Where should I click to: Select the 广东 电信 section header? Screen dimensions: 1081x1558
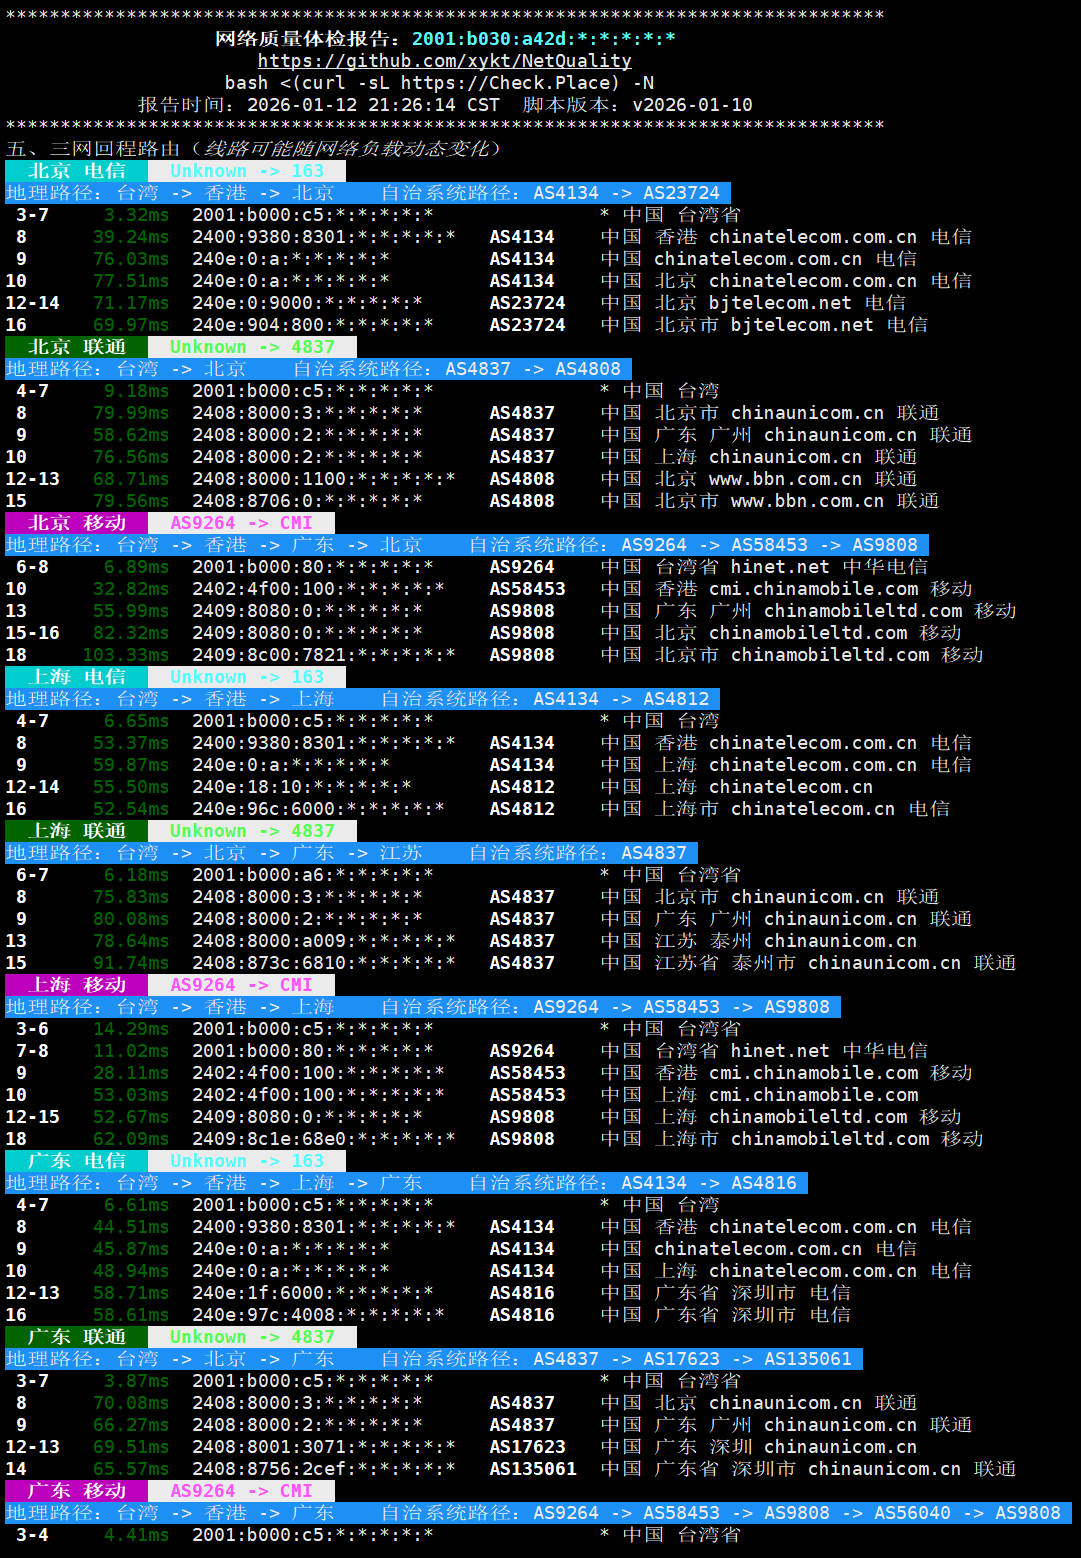tap(76, 1161)
